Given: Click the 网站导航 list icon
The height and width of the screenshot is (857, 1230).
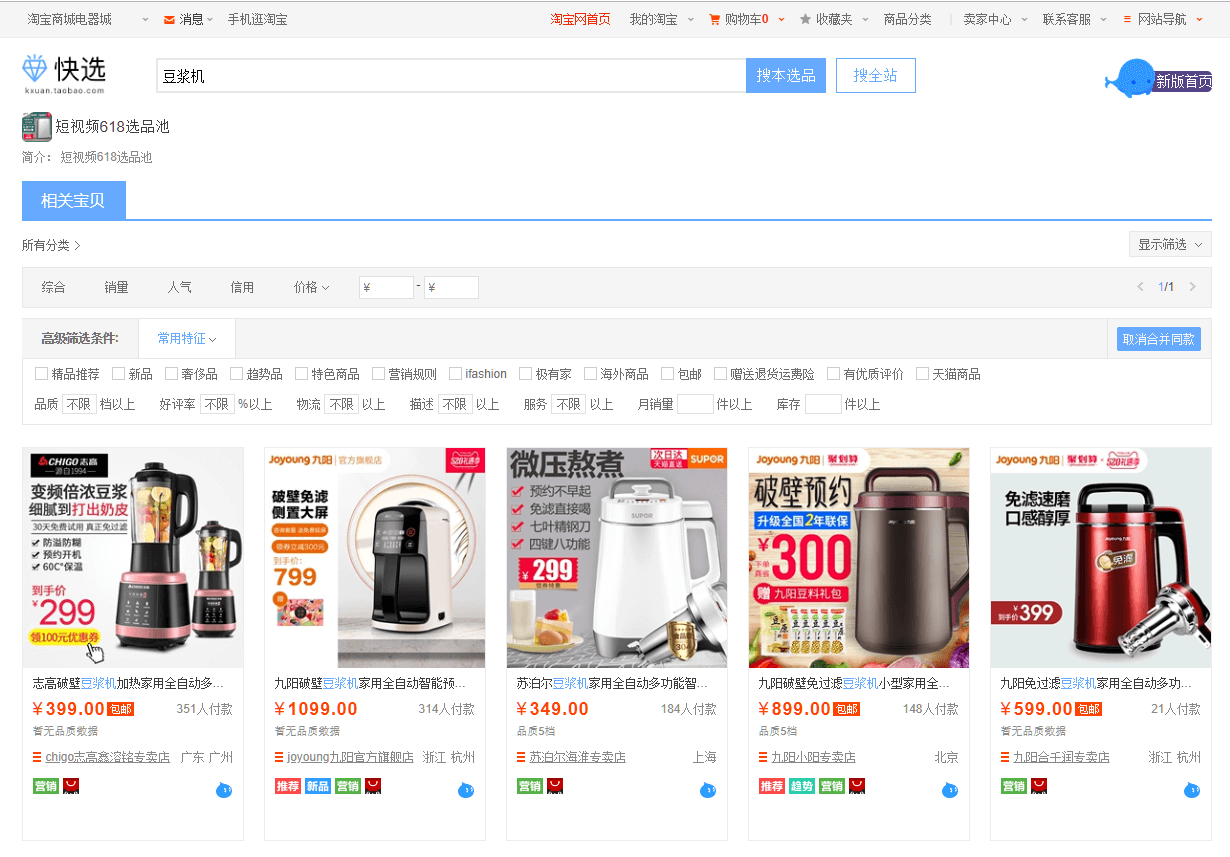Looking at the screenshot, I should [x=1128, y=19].
